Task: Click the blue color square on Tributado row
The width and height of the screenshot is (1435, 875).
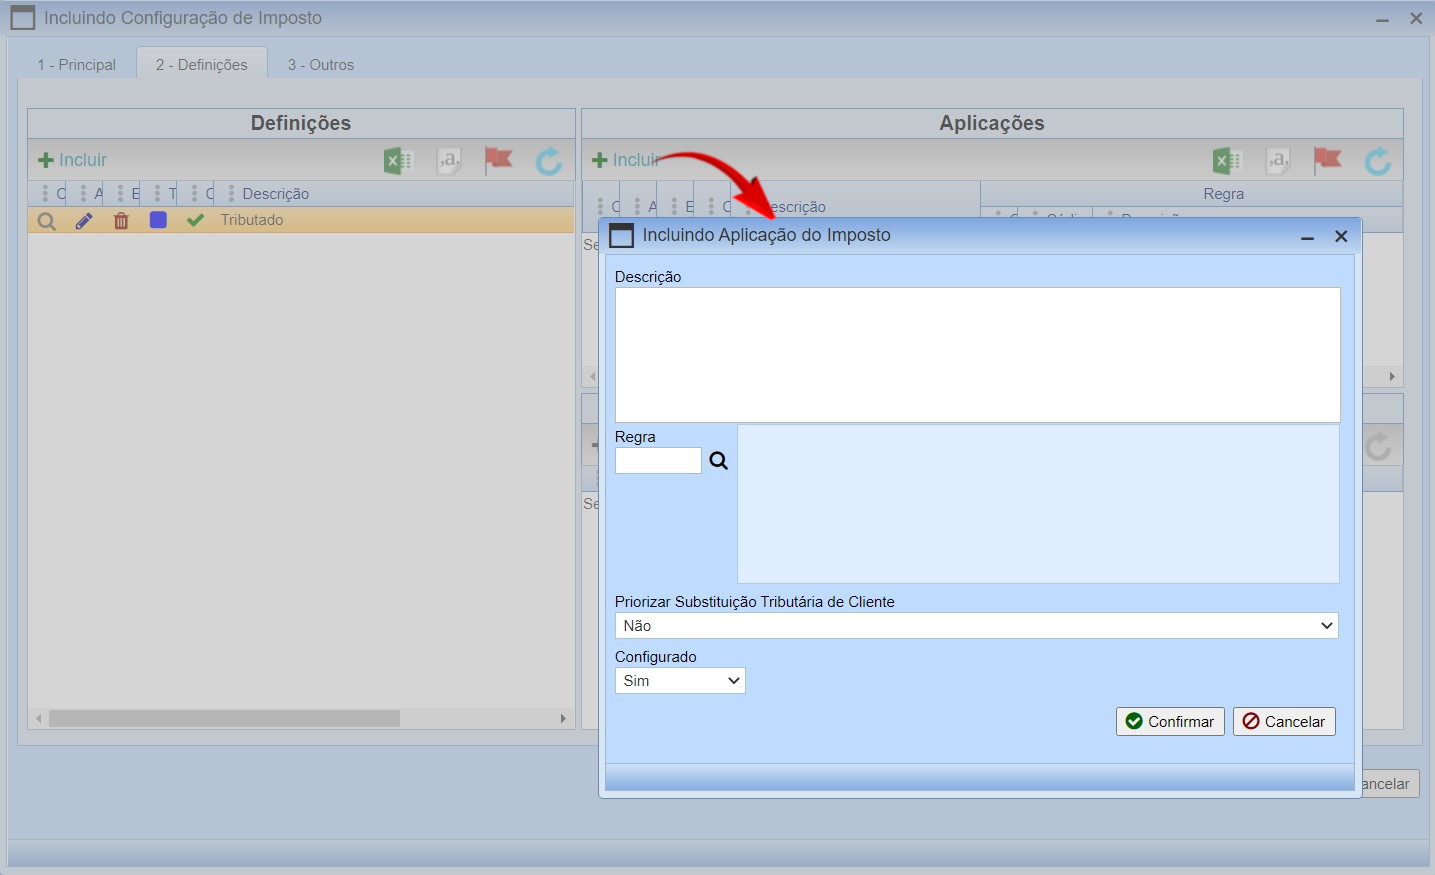Action: [x=158, y=220]
